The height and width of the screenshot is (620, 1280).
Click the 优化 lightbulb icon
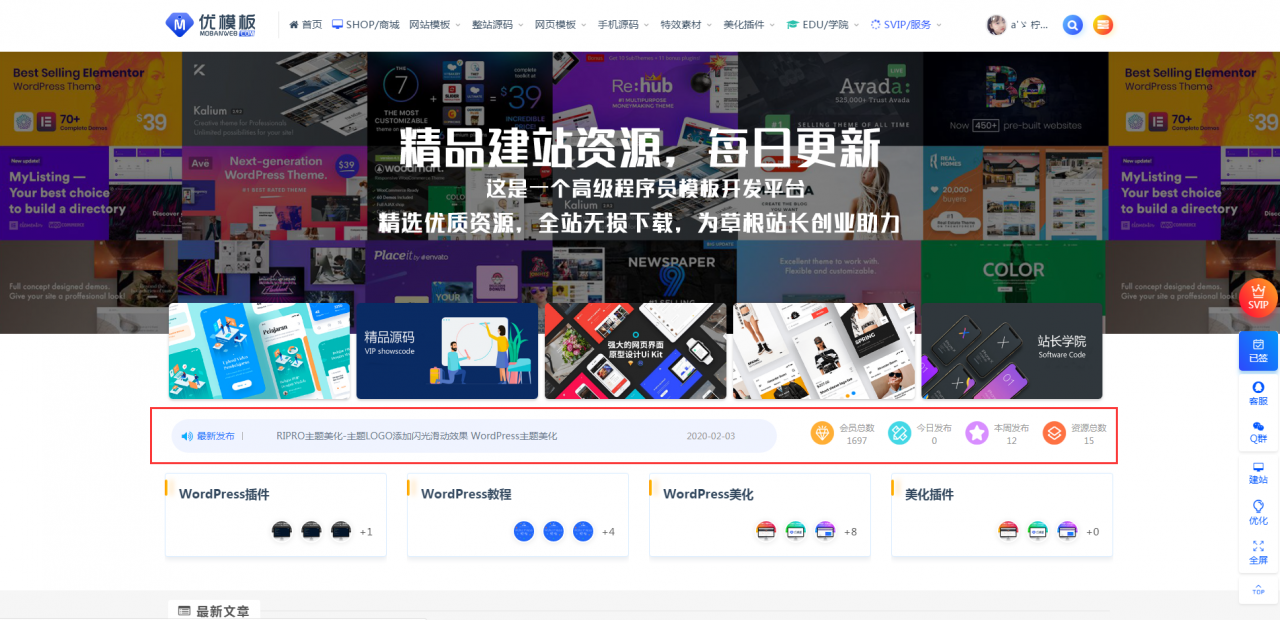click(1258, 513)
